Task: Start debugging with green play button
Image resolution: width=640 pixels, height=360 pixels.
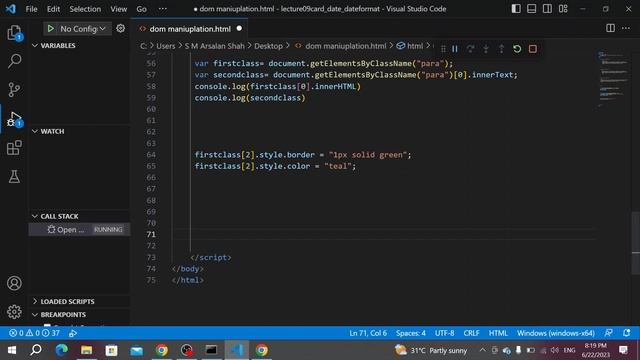Action: click(51, 29)
